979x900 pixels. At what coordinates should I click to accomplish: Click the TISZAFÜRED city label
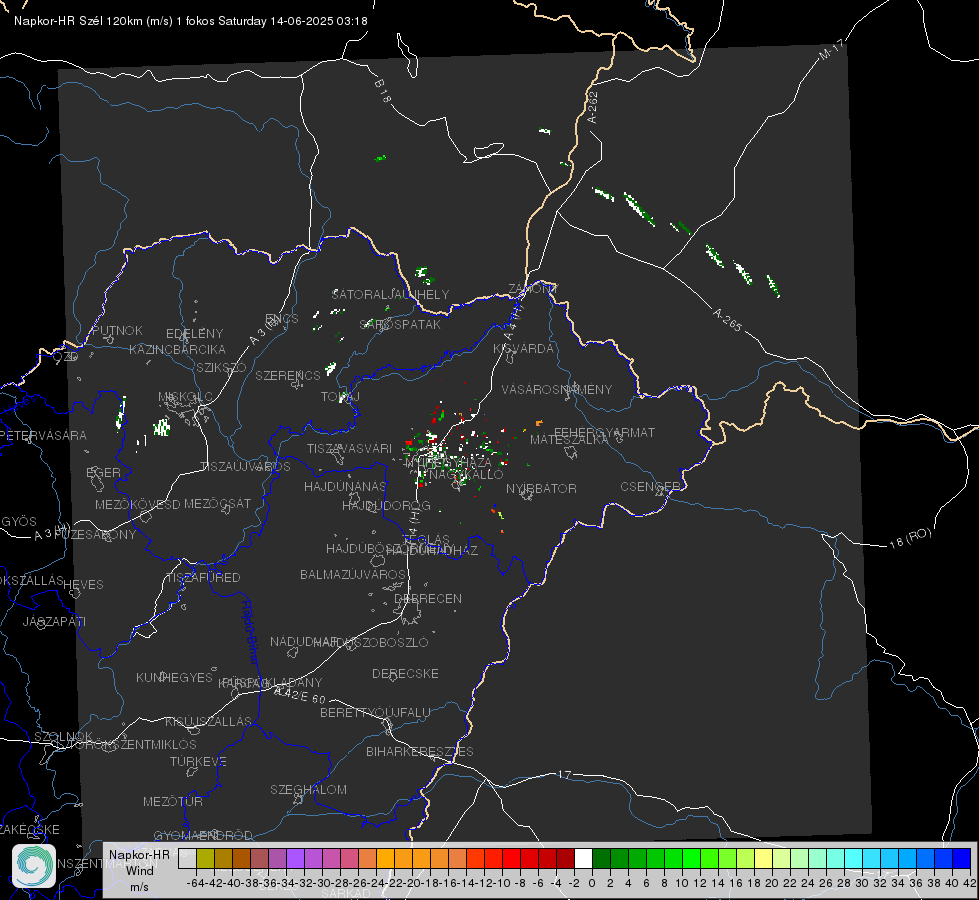click(204, 578)
